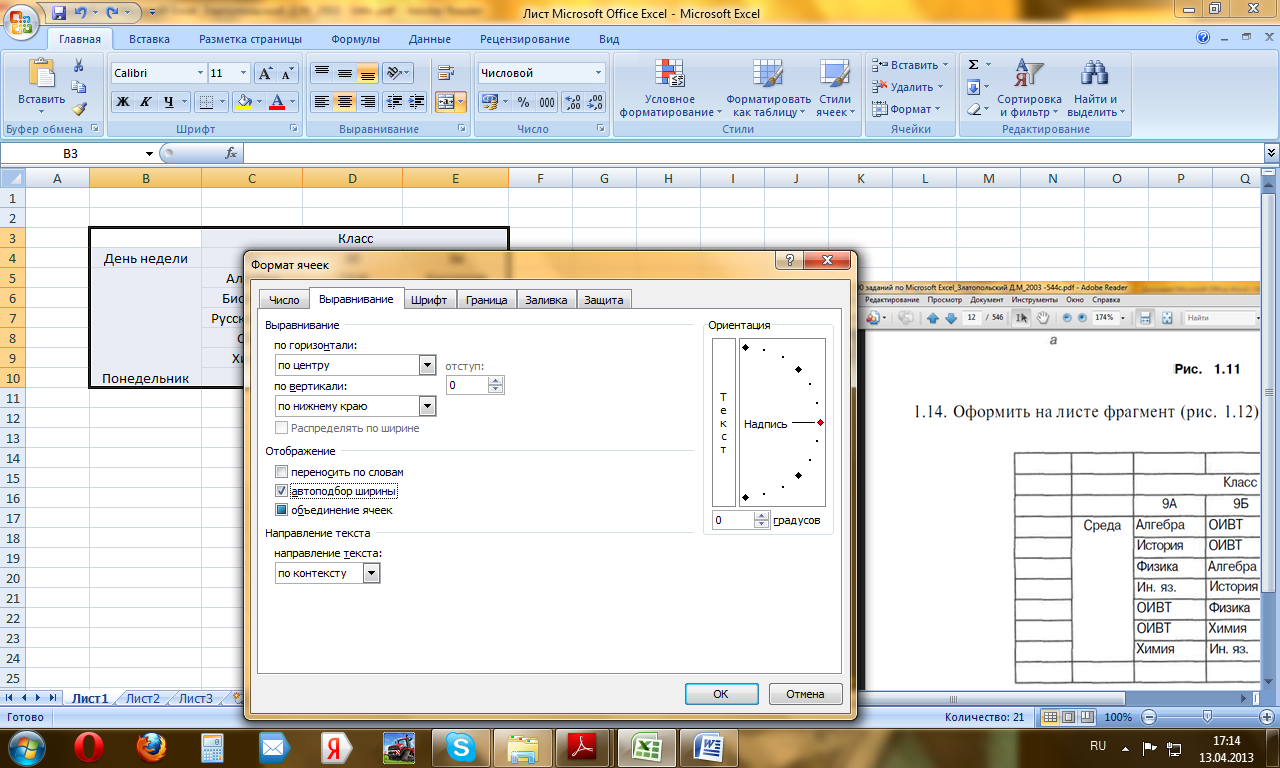1280x768 pixels.
Task: Confirm the dialog with OK button
Action: pyautogui.click(x=721, y=693)
